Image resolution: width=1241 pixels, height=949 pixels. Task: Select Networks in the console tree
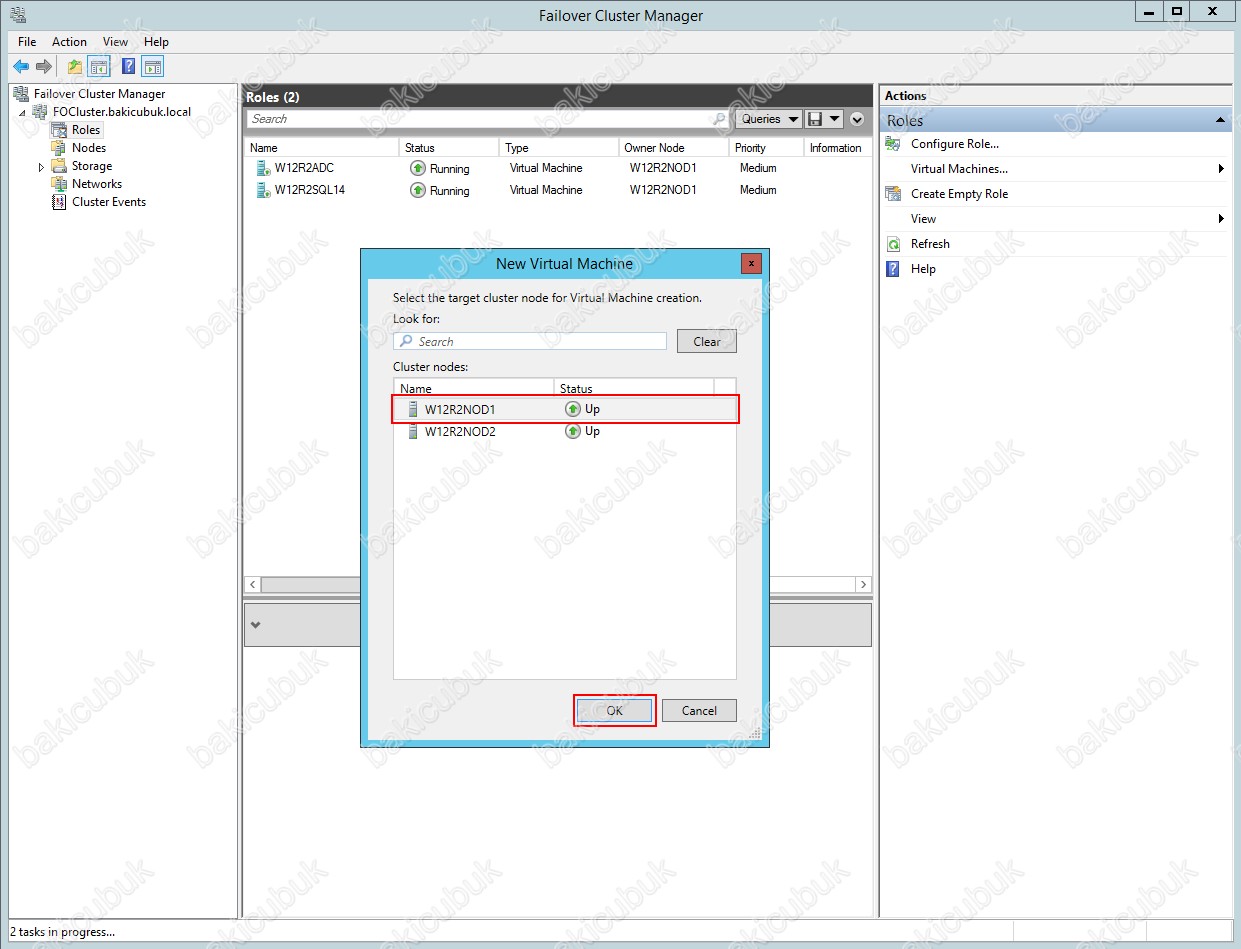click(96, 184)
